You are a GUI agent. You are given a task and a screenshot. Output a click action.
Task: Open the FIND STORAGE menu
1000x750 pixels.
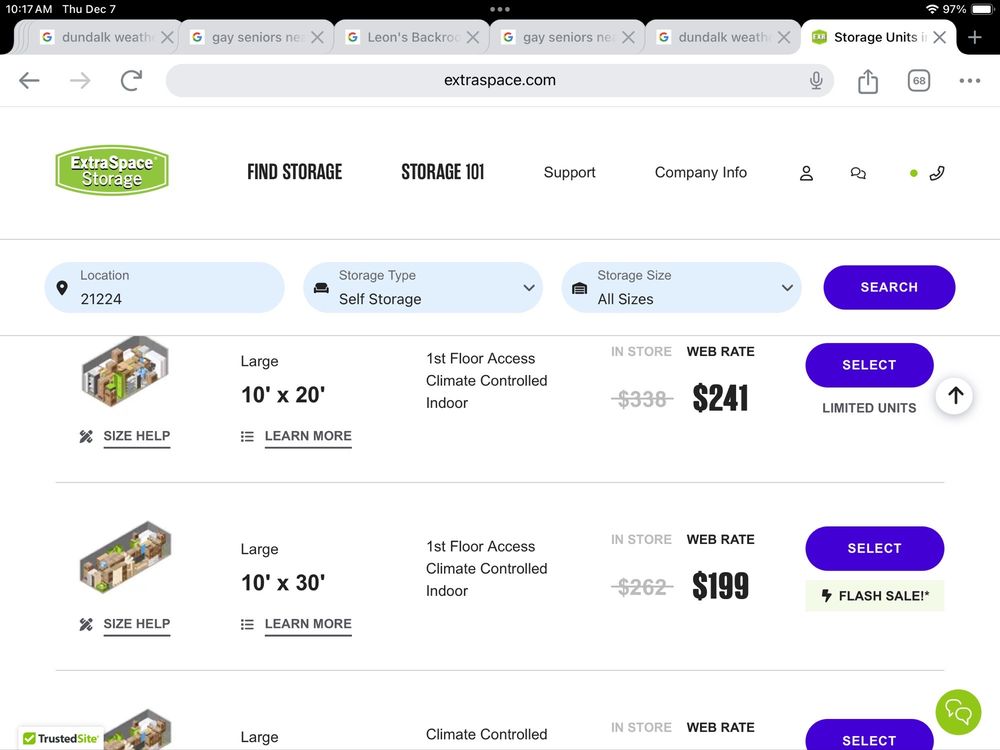pos(294,172)
